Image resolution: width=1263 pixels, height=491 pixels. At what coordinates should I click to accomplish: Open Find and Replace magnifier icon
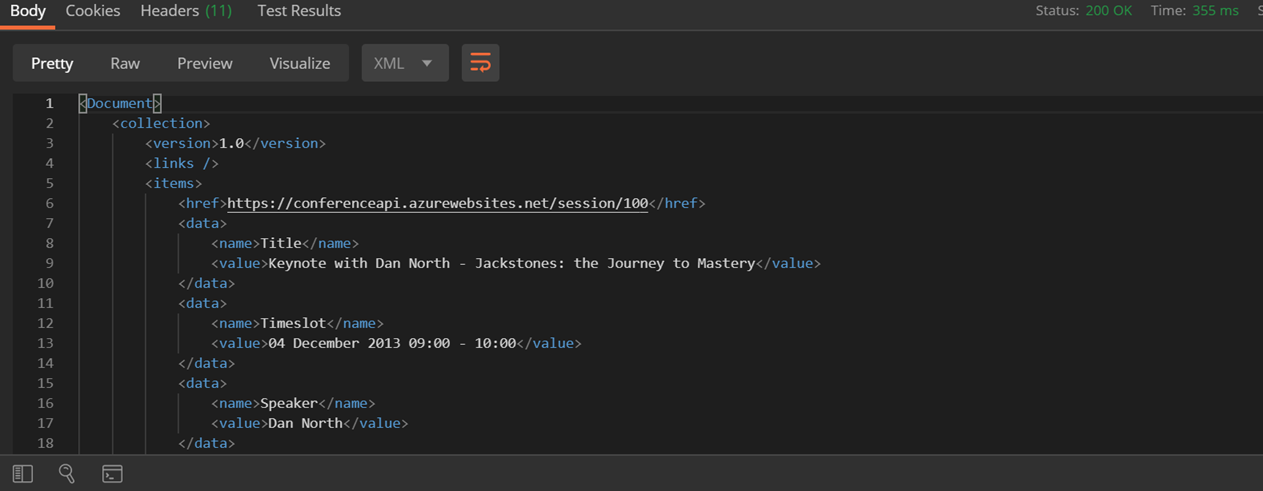point(67,474)
